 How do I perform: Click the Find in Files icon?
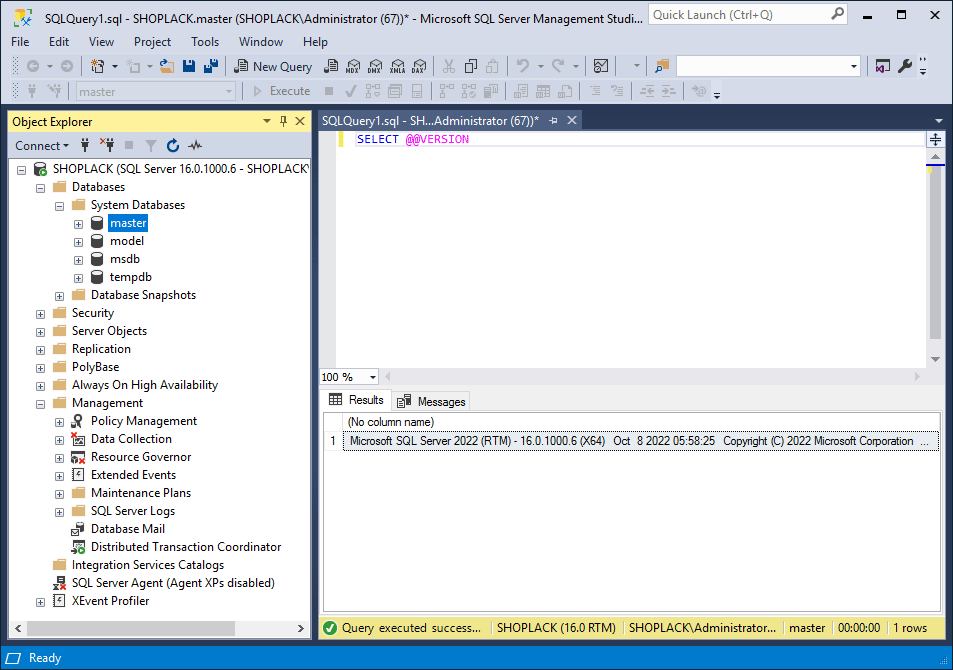662,66
